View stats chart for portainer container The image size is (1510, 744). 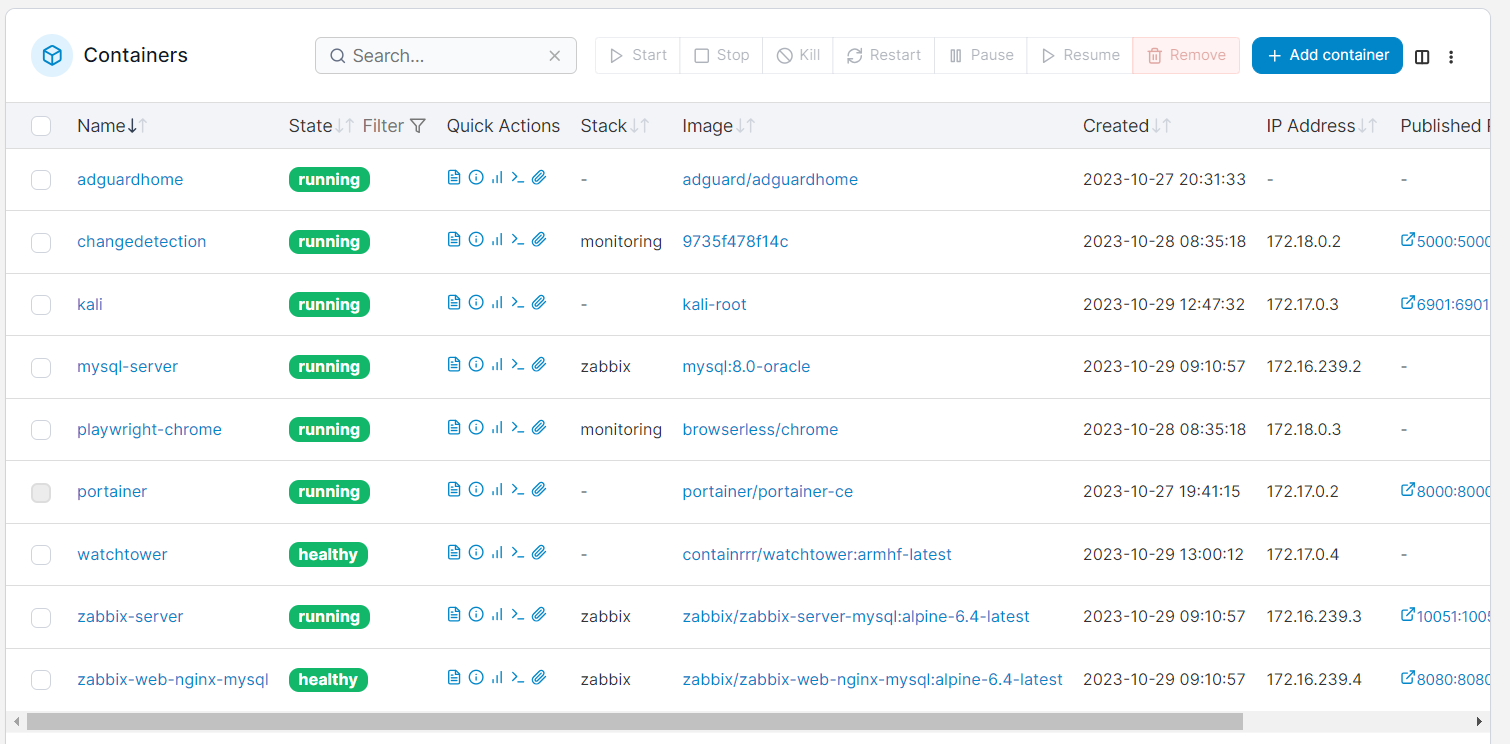[x=497, y=489]
